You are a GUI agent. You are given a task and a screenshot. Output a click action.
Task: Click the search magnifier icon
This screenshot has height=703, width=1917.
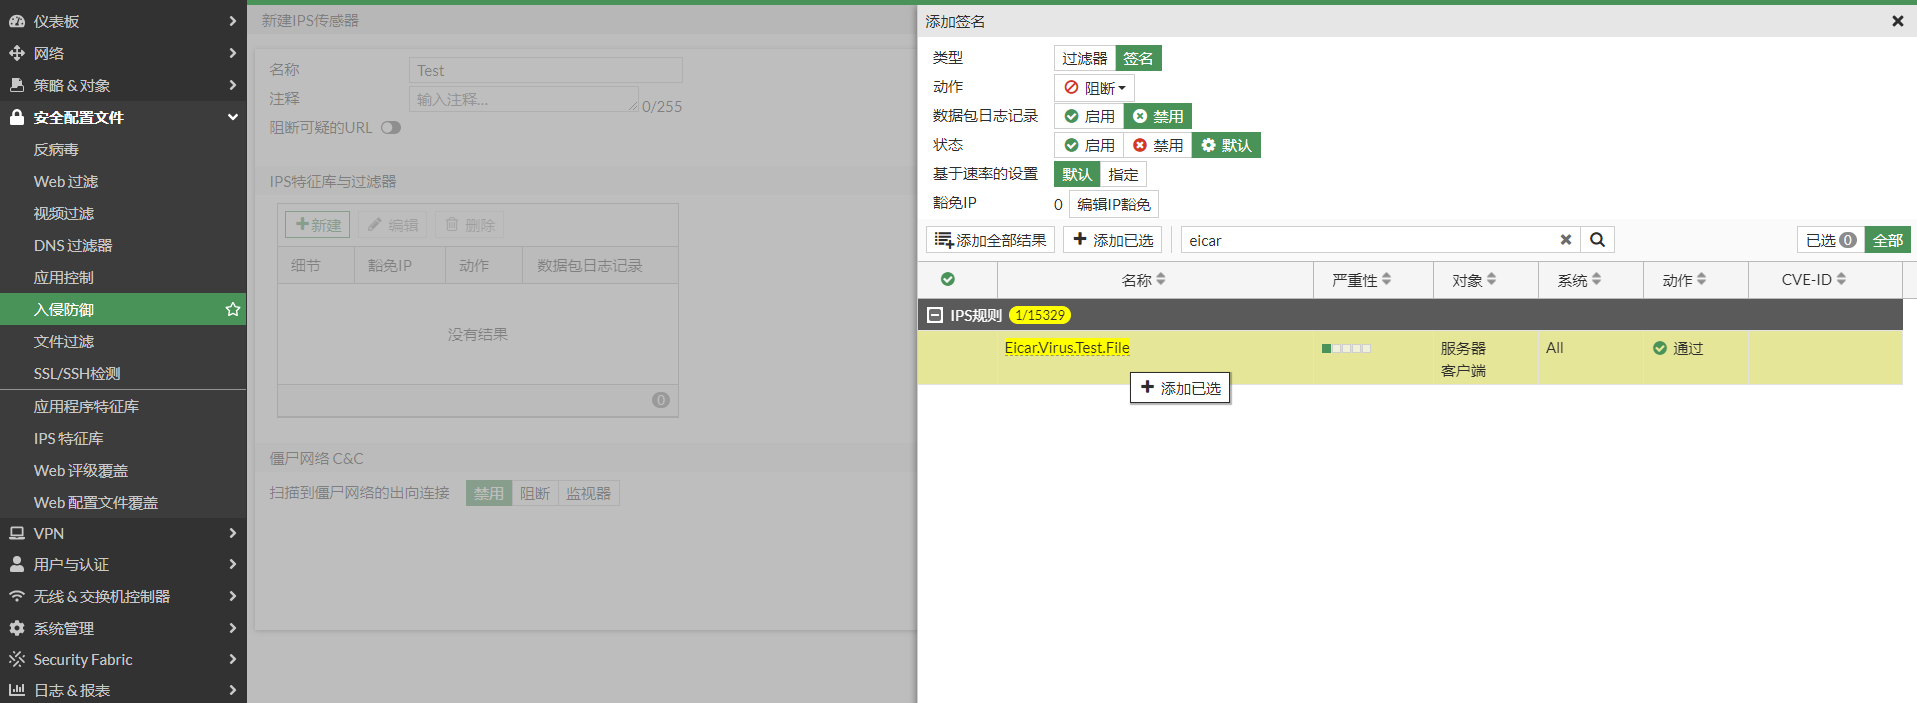[1597, 240]
